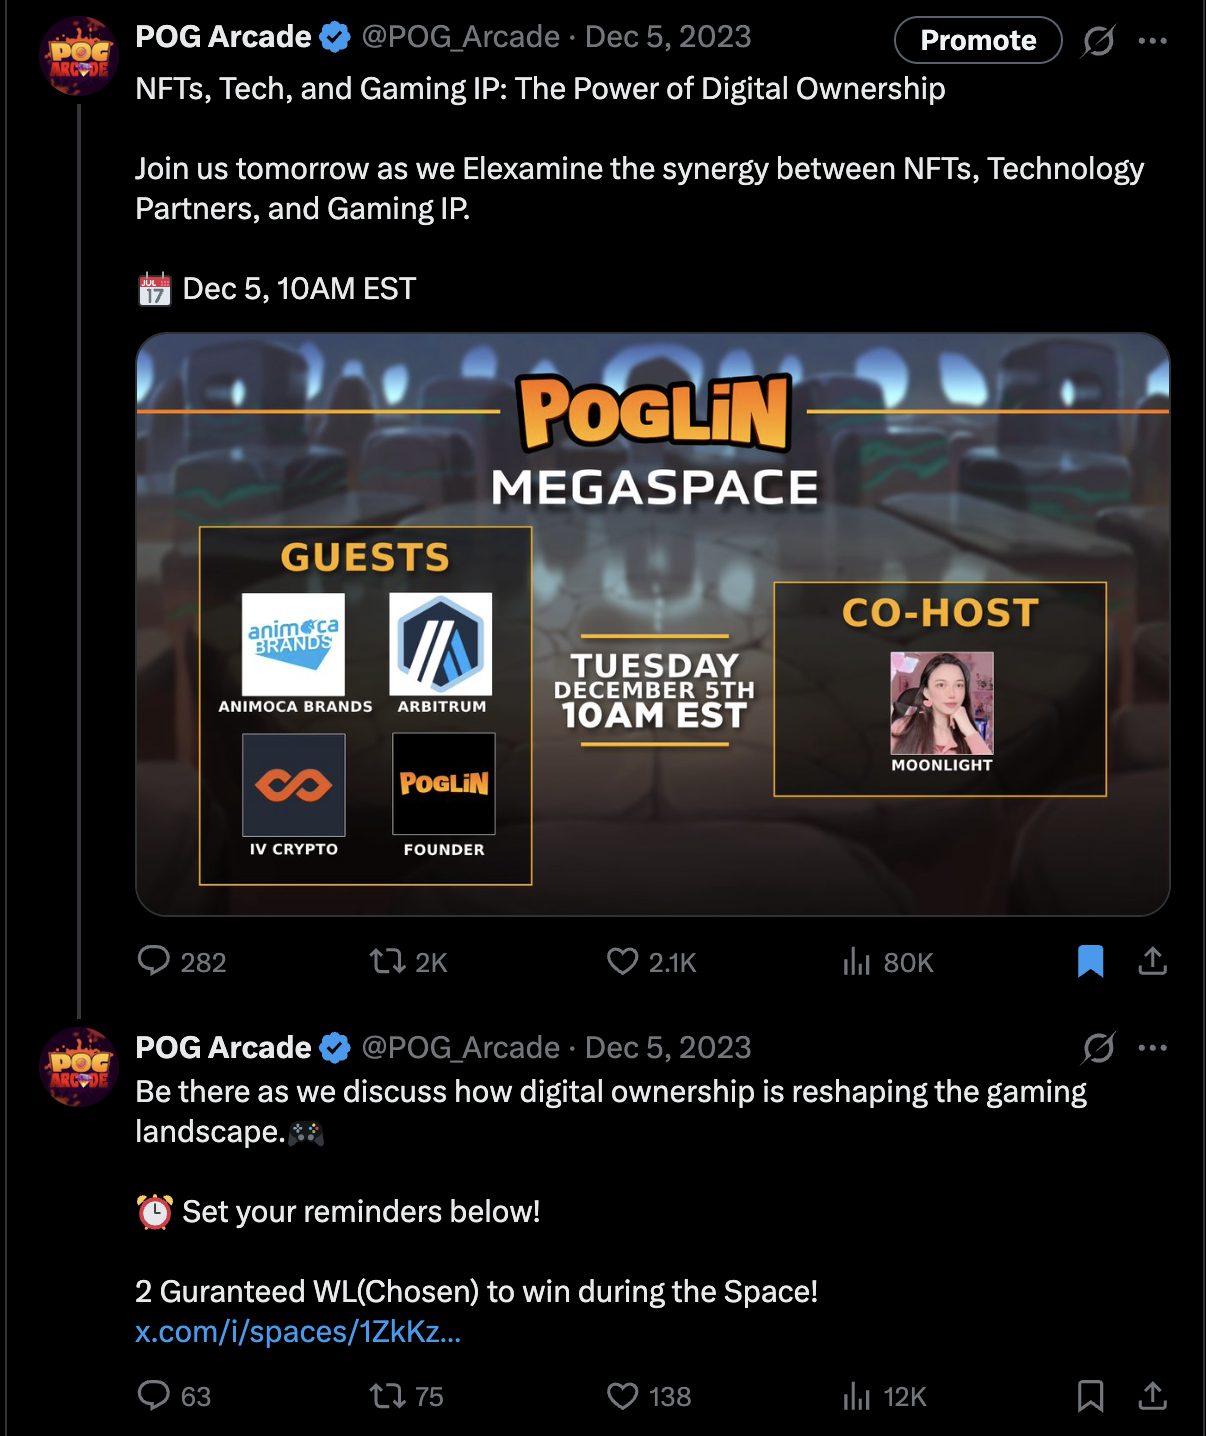View analytics showing 12K views
The image size is (1206, 1436).
[x=884, y=1396]
